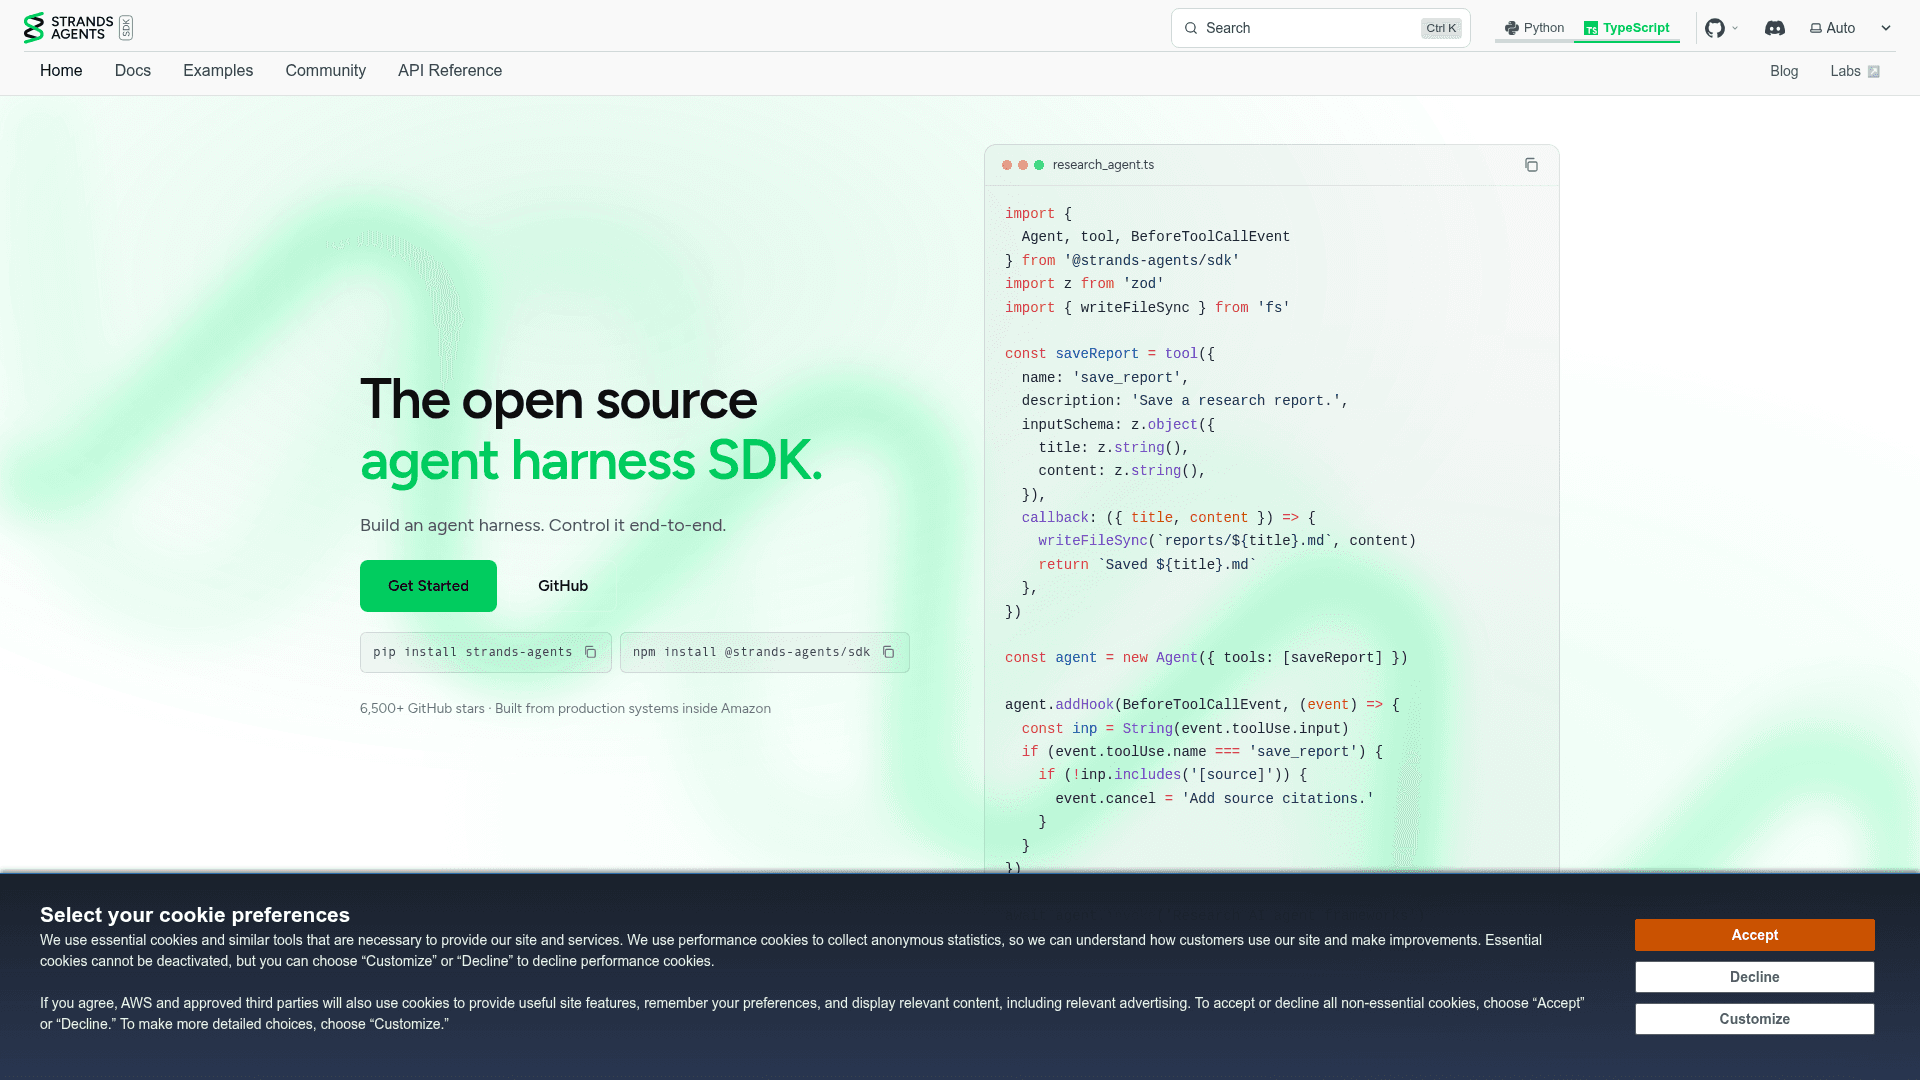Click the research_agent.ts file name
Viewport: 1920px width, 1080px height.
[1103, 165]
